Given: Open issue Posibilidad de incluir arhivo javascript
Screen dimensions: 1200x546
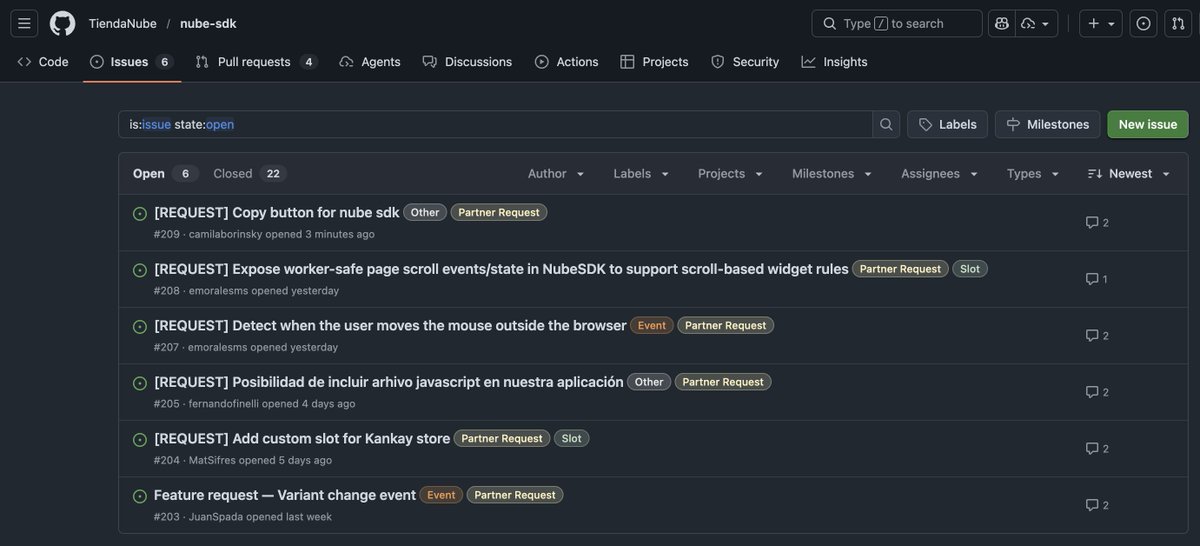Looking at the screenshot, I should (389, 382).
